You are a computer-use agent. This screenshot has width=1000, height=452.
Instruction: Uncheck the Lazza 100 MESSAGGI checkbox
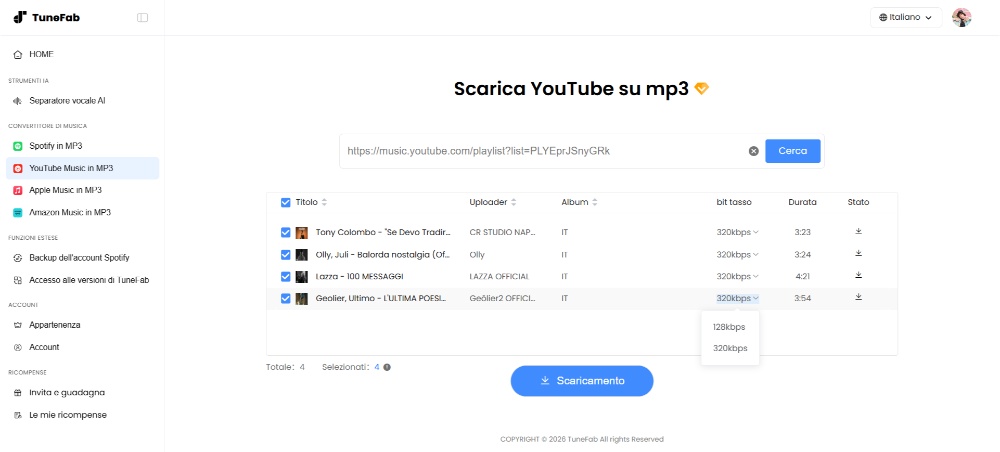pos(286,277)
